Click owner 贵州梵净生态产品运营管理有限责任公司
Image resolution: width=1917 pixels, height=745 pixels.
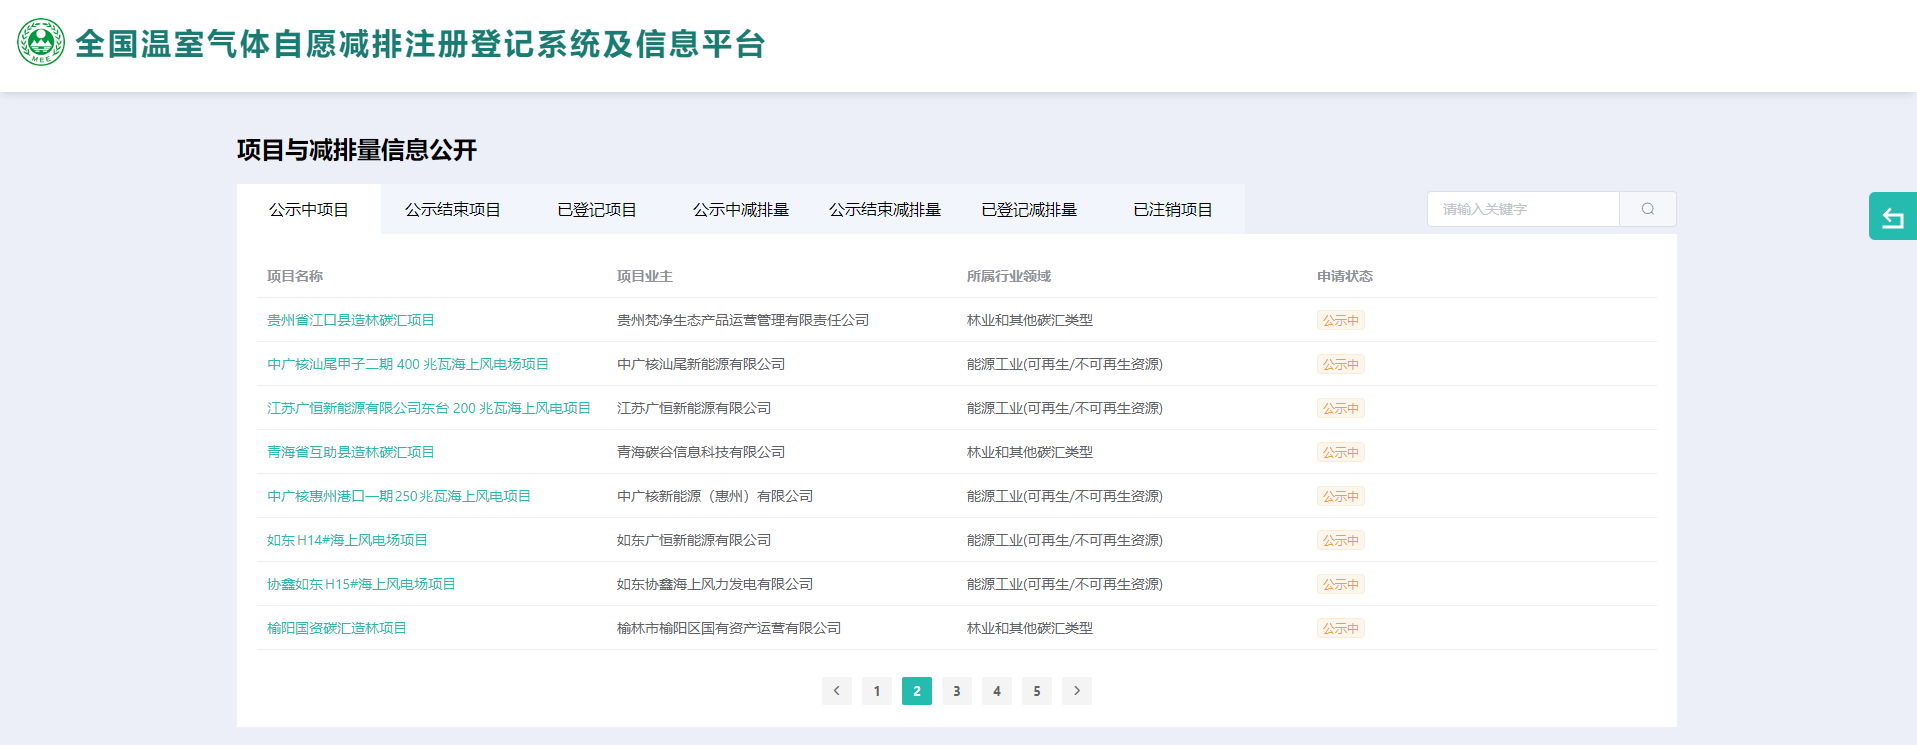point(743,320)
